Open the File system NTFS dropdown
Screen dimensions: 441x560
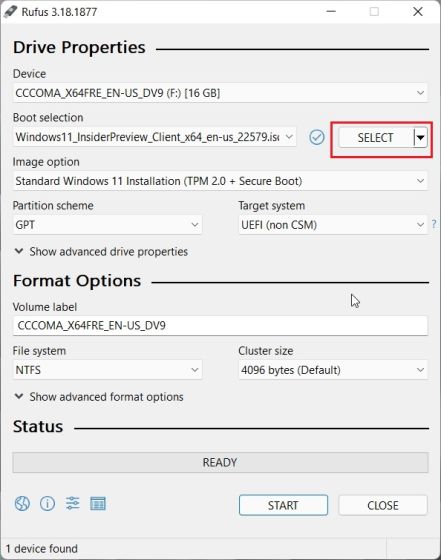[107, 370]
